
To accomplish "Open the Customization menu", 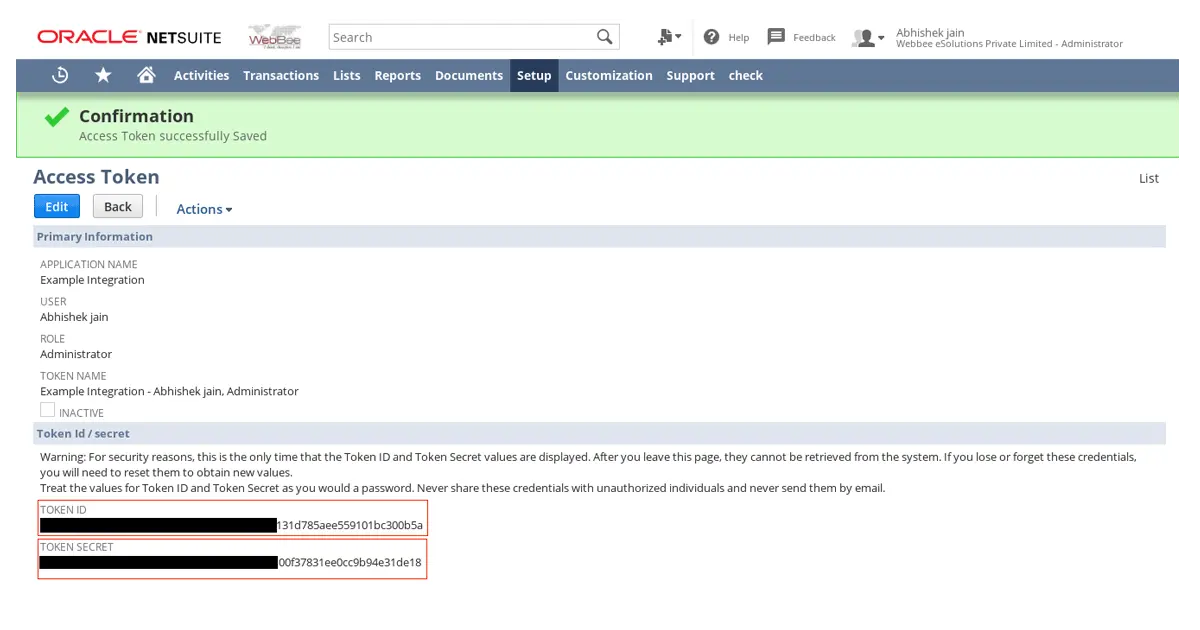I will [609, 75].
